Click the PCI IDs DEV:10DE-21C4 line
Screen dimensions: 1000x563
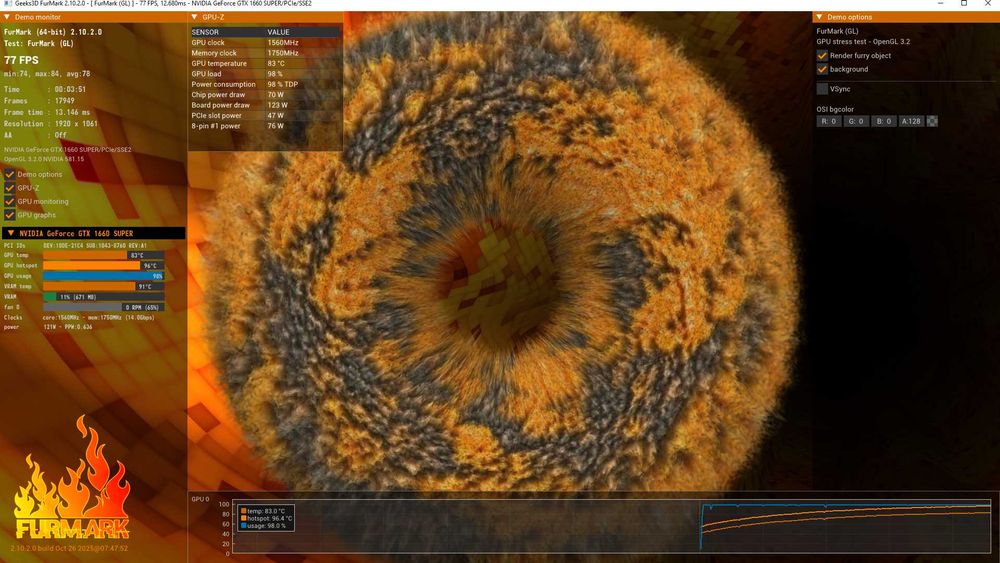(75, 245)
